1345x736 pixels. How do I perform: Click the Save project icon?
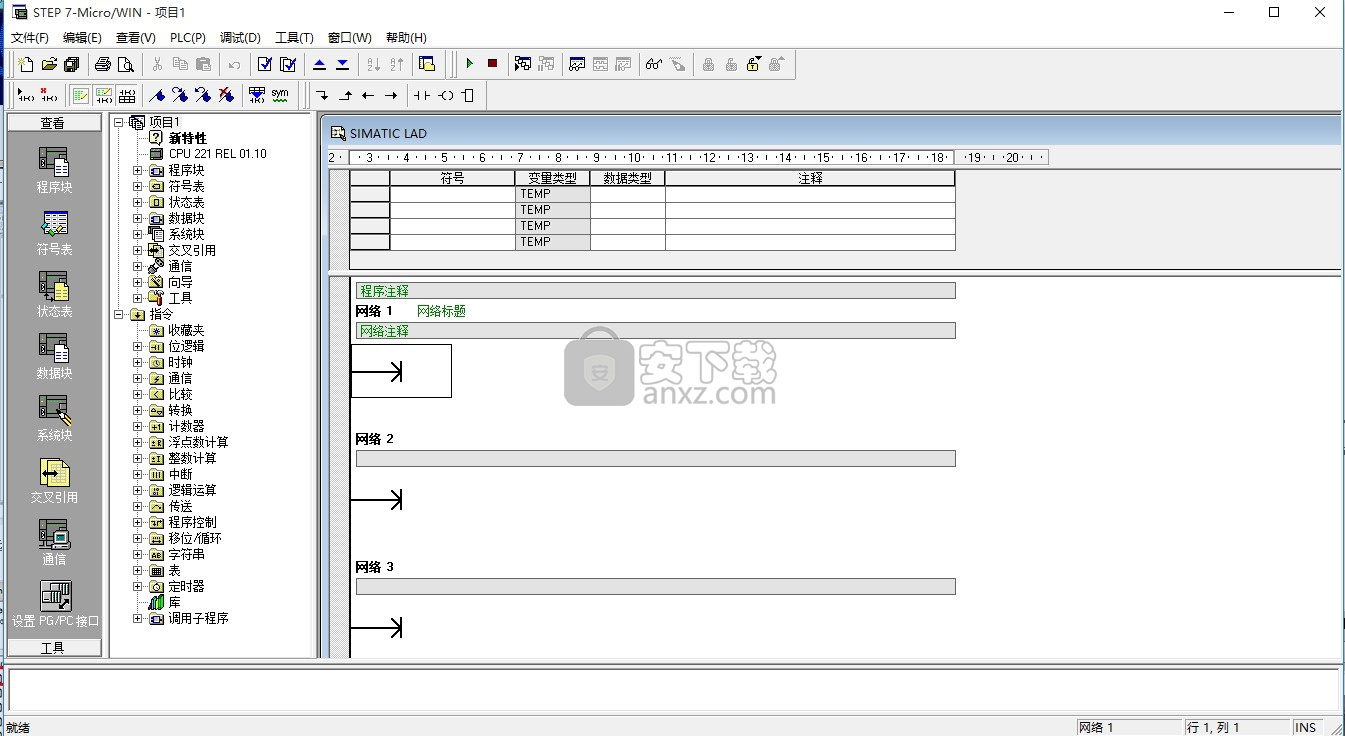click(x=72, y=64)
